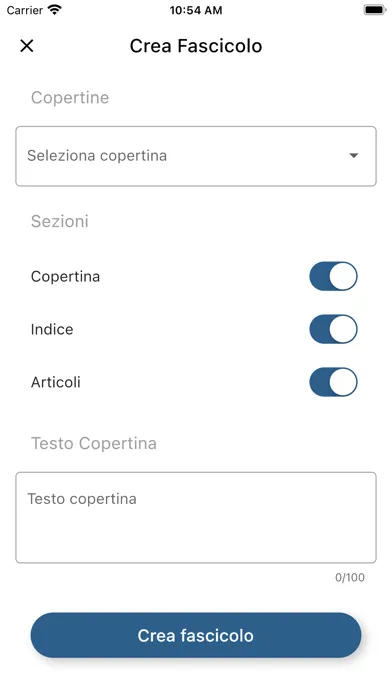Tap the Crea Fascicolo page title
Screen dimensions: 392x696
pyautogui.click(x=196, y=46)
